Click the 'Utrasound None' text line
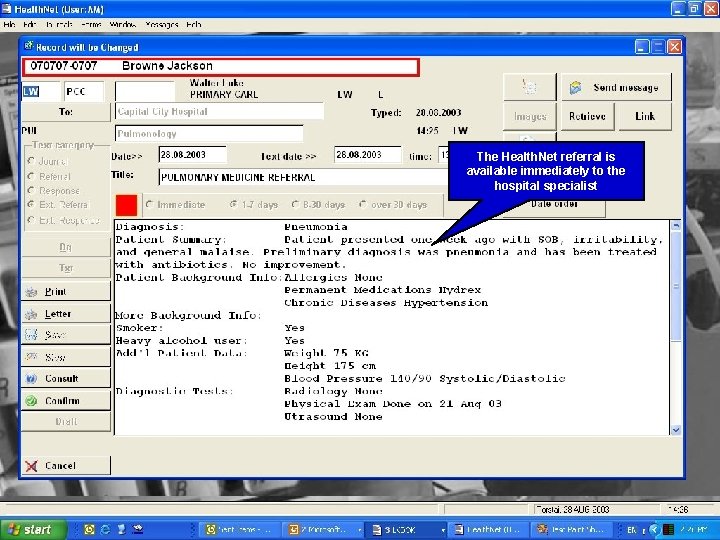 [x=333, y=416]
